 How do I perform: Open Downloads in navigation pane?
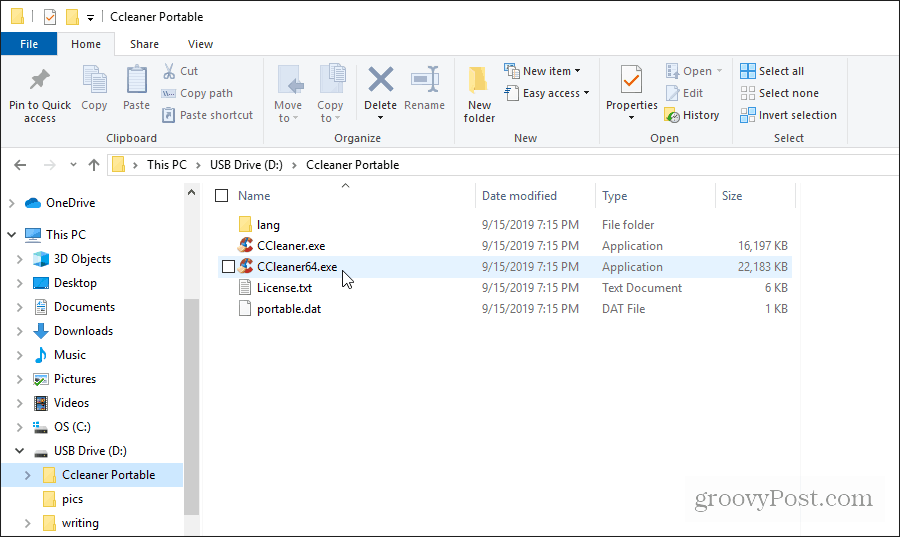(x=83, y=331)
